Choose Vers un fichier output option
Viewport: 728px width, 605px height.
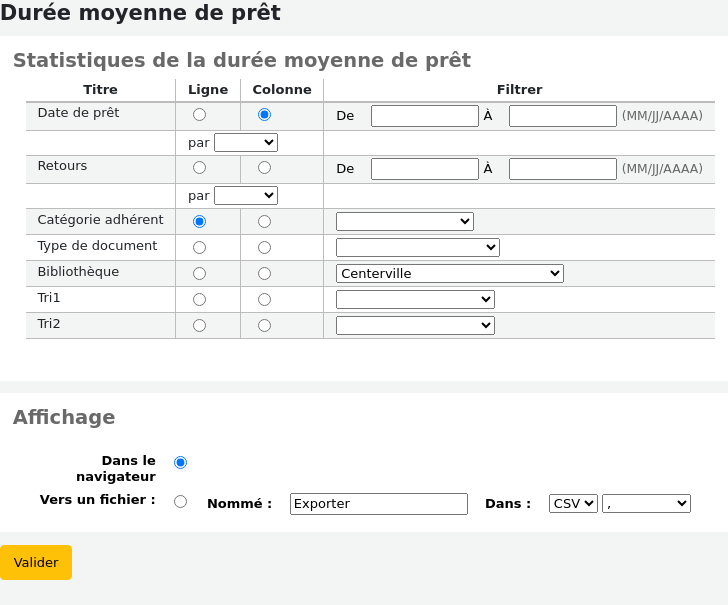(x=181, y=501)
